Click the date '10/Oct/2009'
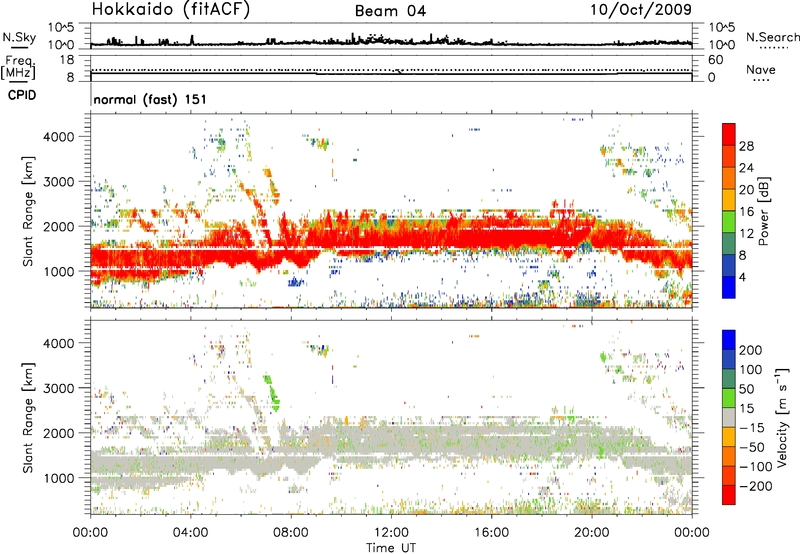Image resolution: width=800 pixels, height=554 pixels. tap(641, 10)
